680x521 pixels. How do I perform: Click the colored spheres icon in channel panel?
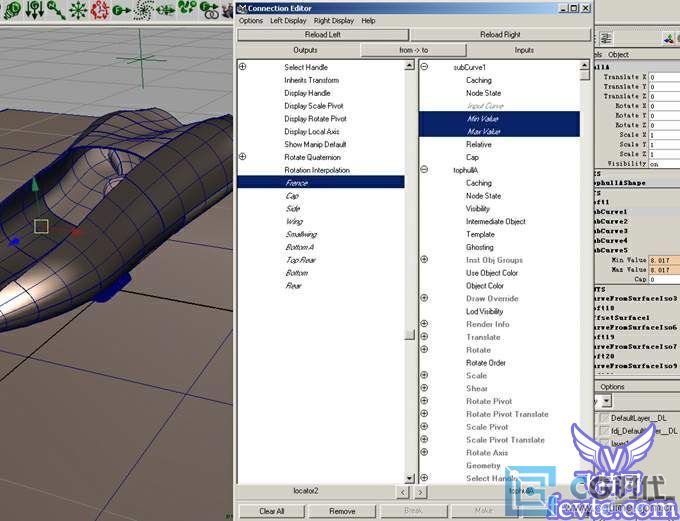click(669, 39)
